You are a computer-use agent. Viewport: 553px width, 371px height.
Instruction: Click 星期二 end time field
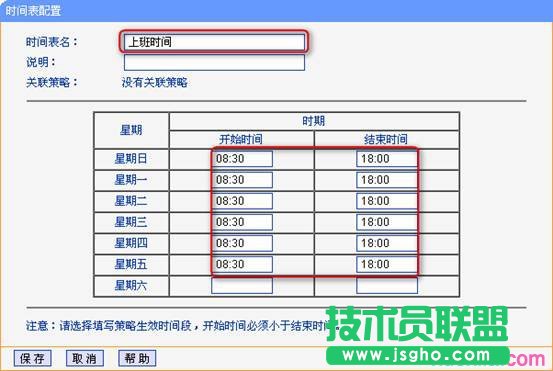[x=387, y=201]
